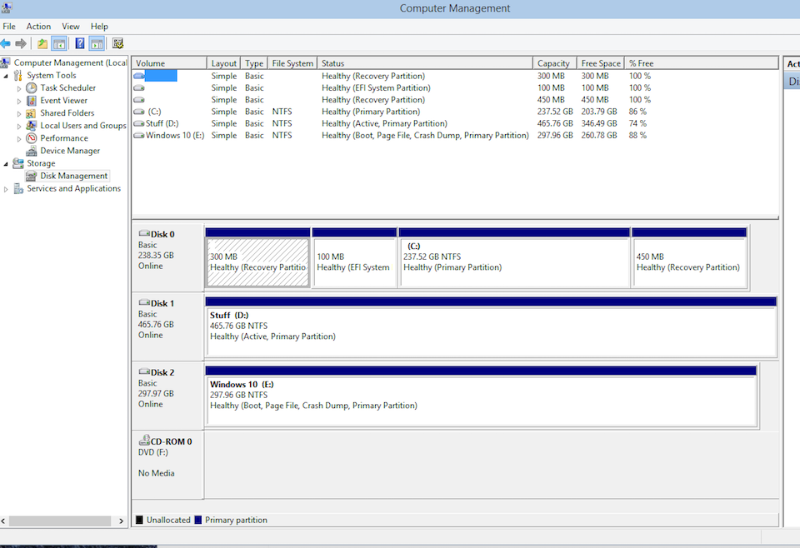Viewport: 800px width, 548px height.
Task: Toggle the Show/Hide Console Tree button
Action: pos(59,43)
